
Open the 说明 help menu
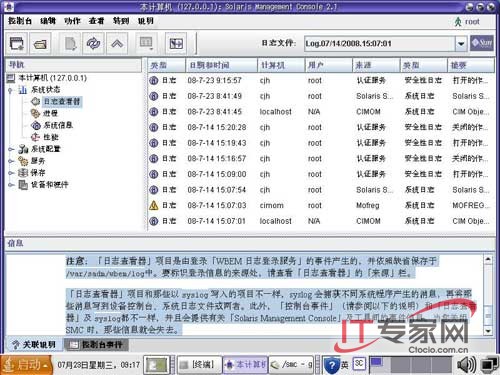(x=146, y=21)
